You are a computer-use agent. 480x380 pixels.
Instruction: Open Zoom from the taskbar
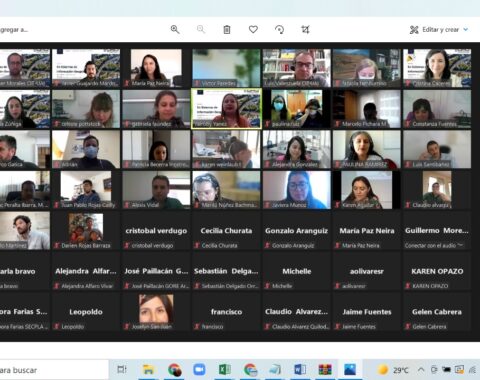(x=199, y=369)
